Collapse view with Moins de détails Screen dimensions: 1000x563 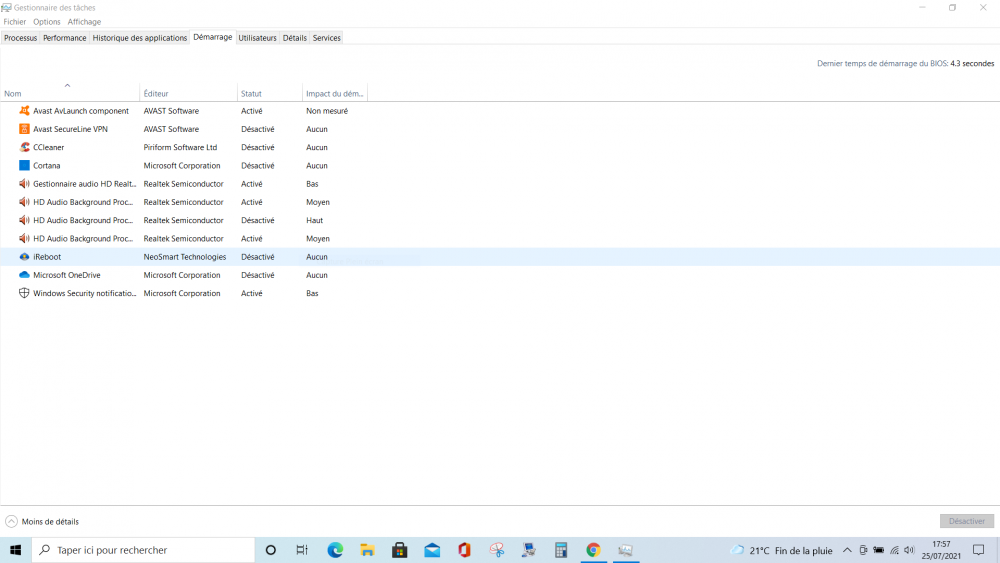pyautogui.click(x=42, y=521)
